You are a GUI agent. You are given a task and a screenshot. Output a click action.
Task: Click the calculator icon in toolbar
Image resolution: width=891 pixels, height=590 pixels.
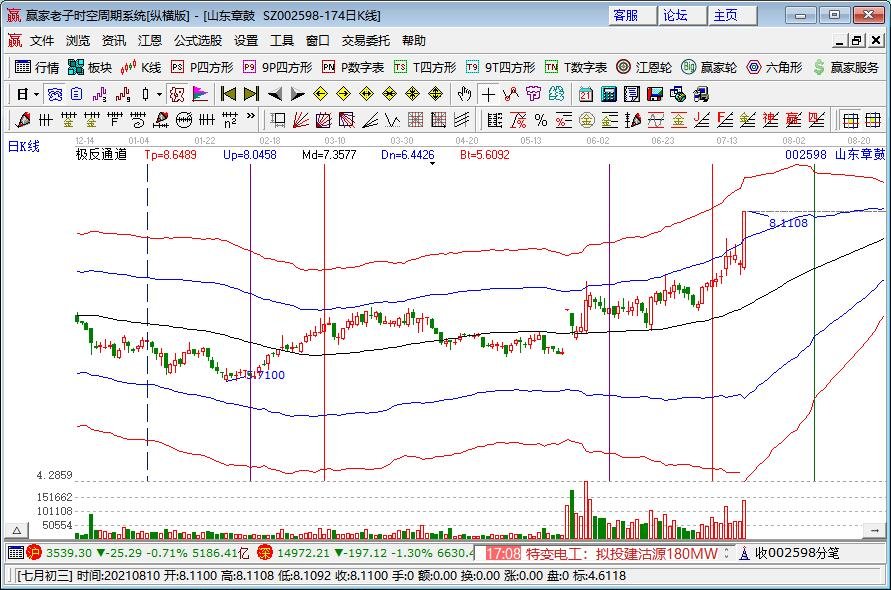[608, 94]
